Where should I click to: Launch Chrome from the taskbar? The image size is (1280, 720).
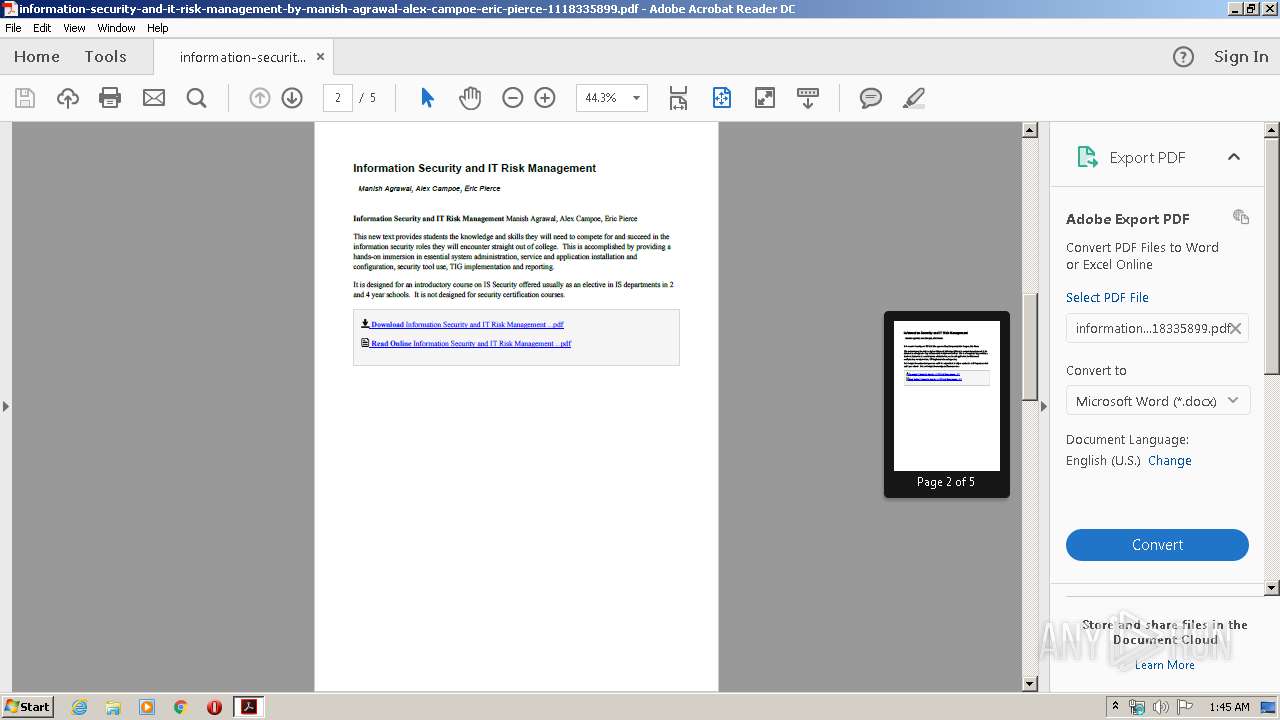tap(181, 707)
